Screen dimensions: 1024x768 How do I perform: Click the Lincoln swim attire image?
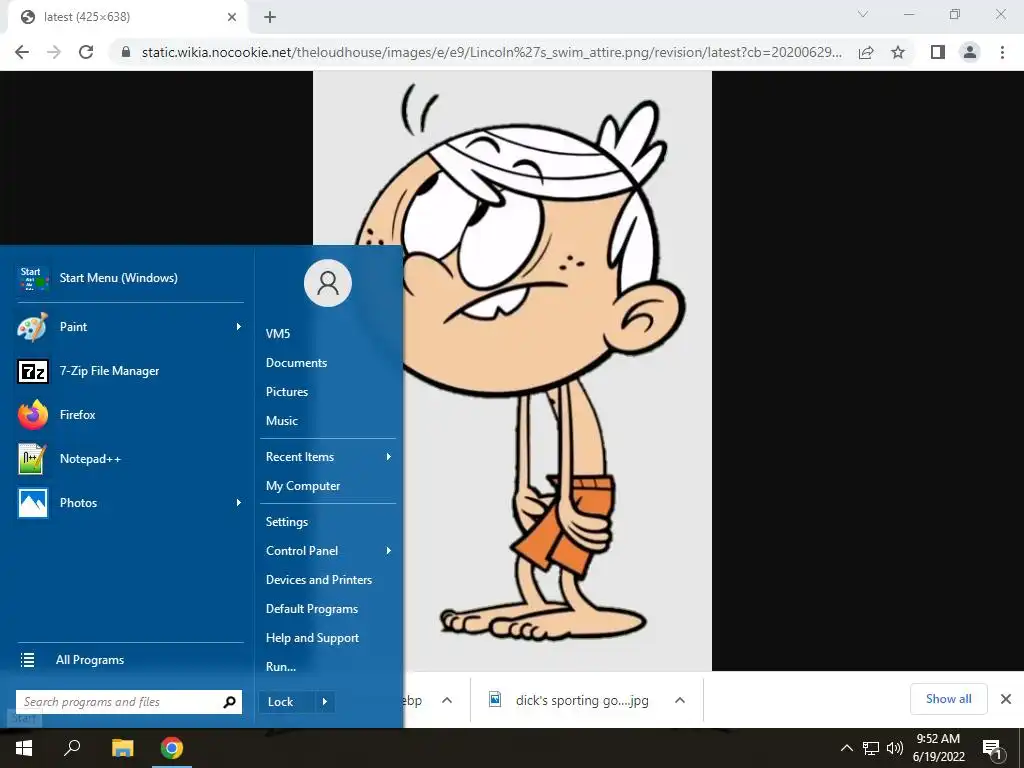[512, 371]
